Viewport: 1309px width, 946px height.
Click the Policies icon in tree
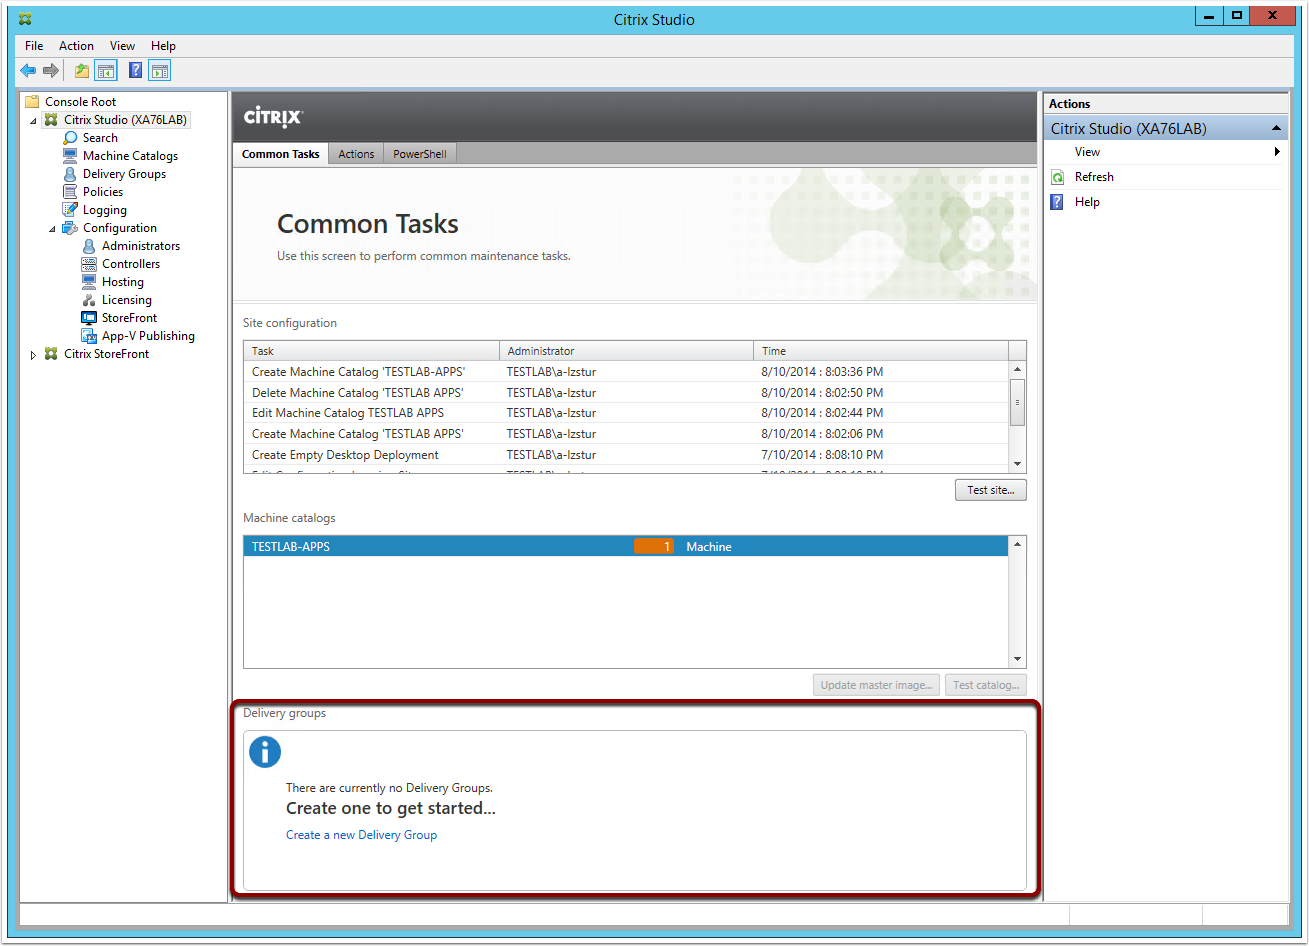70,192
